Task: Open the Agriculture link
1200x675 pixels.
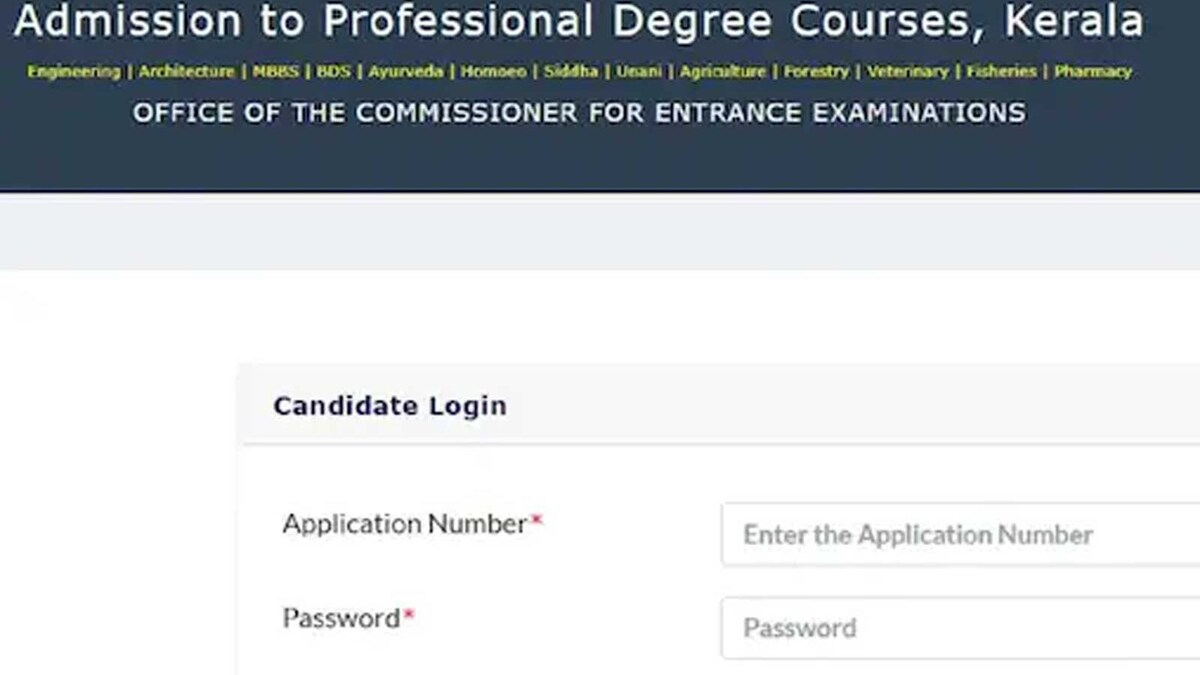Action: click(x=722, y=71)
